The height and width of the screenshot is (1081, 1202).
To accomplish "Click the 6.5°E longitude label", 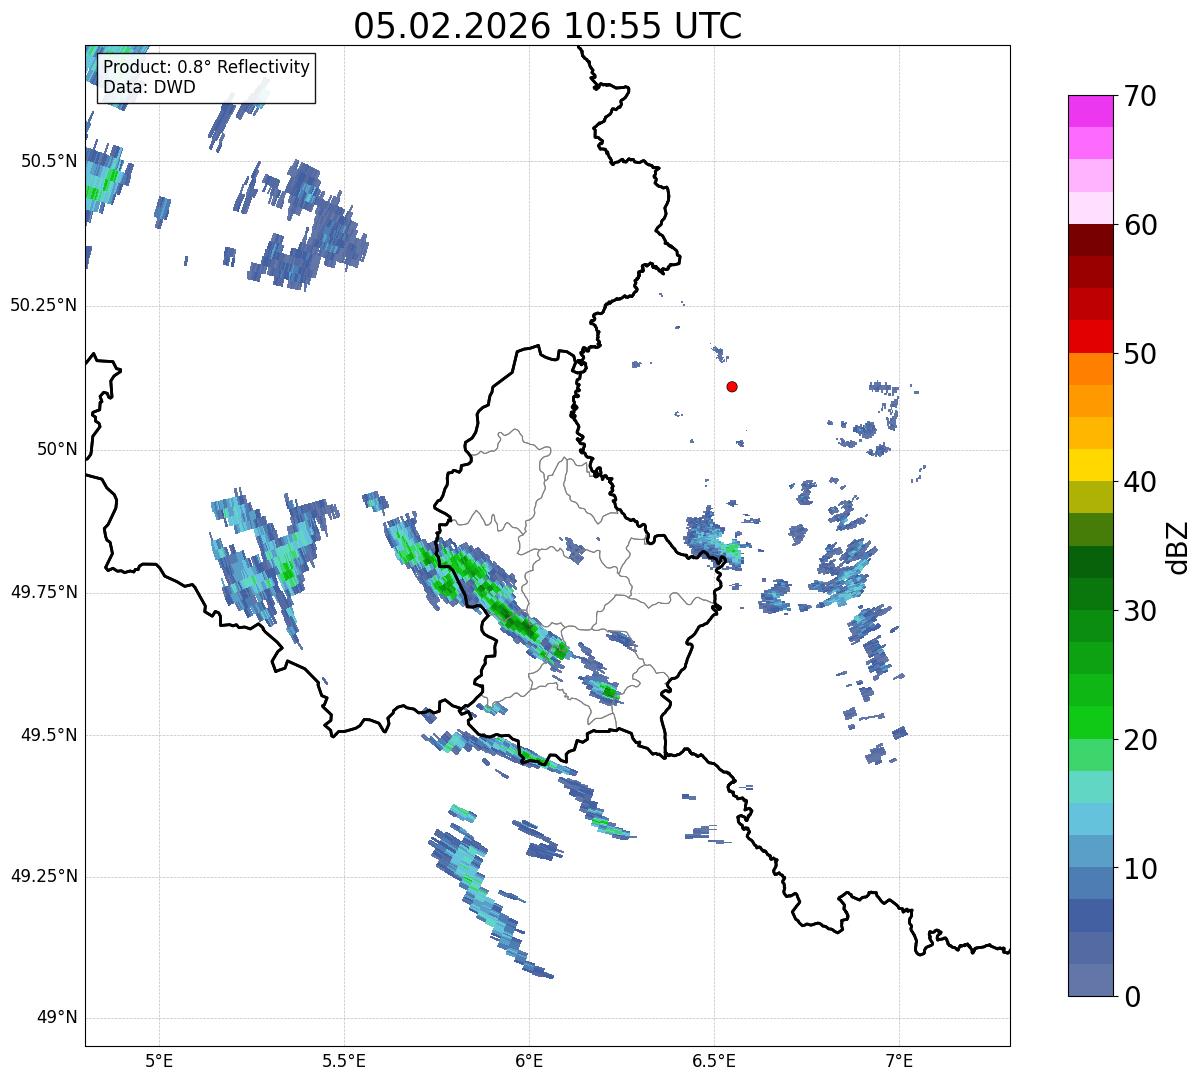I will (714, 1061).
